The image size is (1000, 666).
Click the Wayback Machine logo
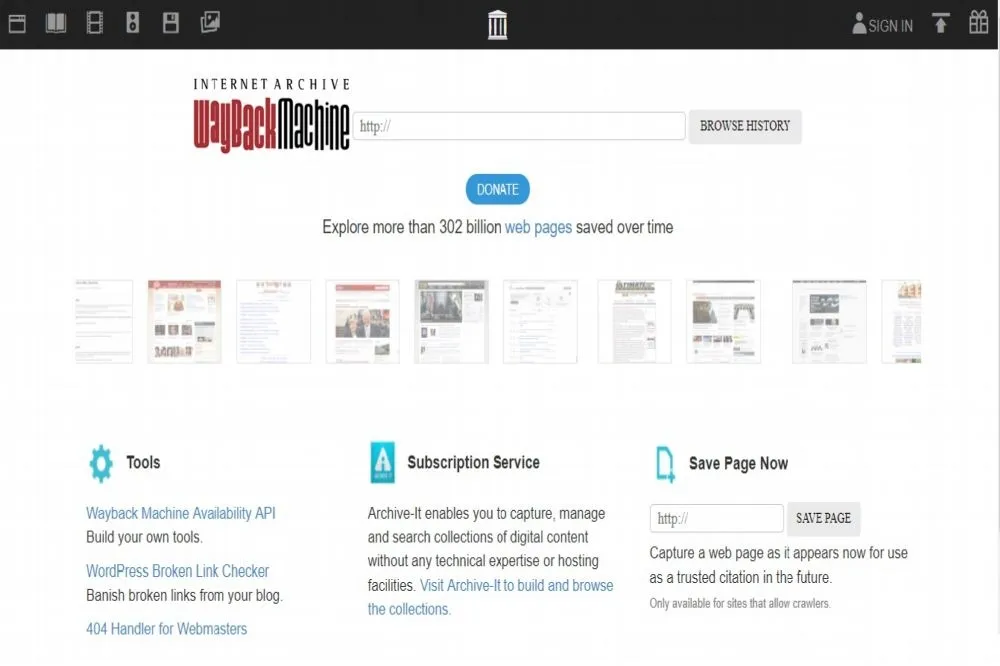[x=272, y=125]
